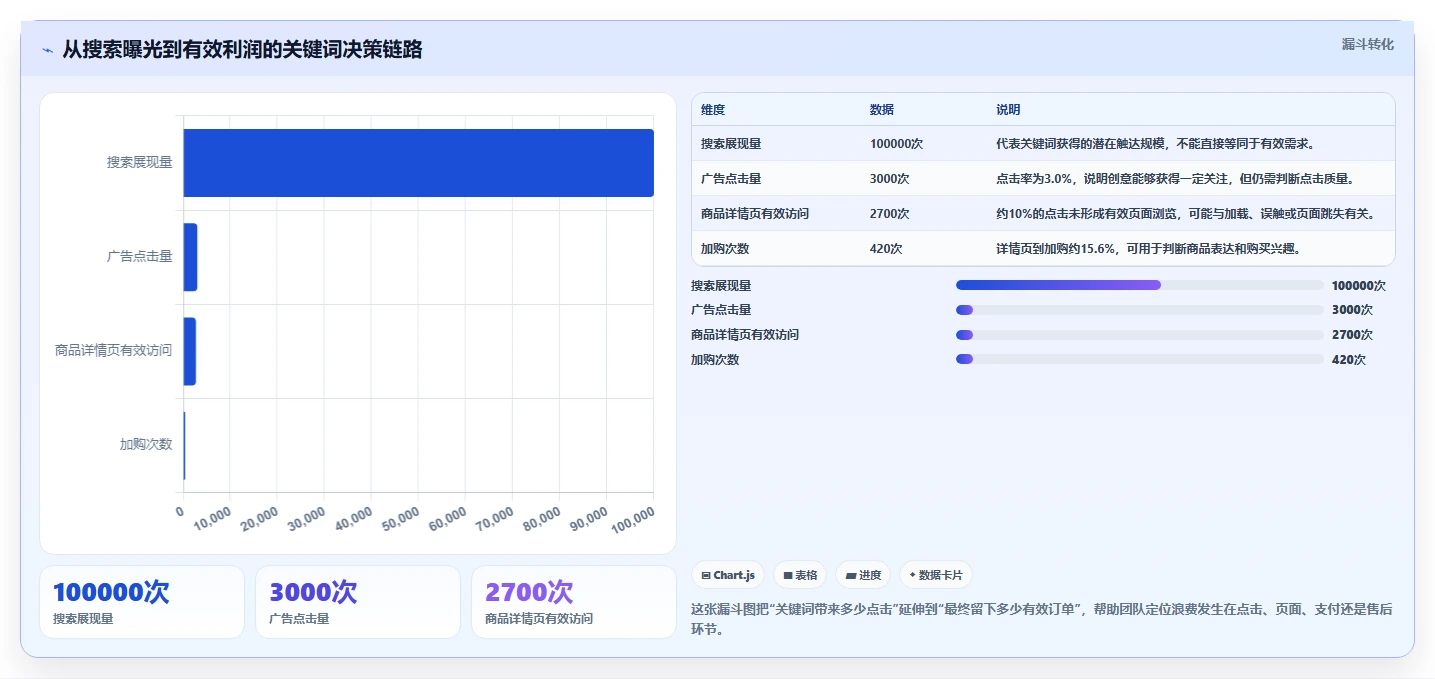Click the 420次 value next to the progress bar
Screen dimensions: 1435x679
1349,359
